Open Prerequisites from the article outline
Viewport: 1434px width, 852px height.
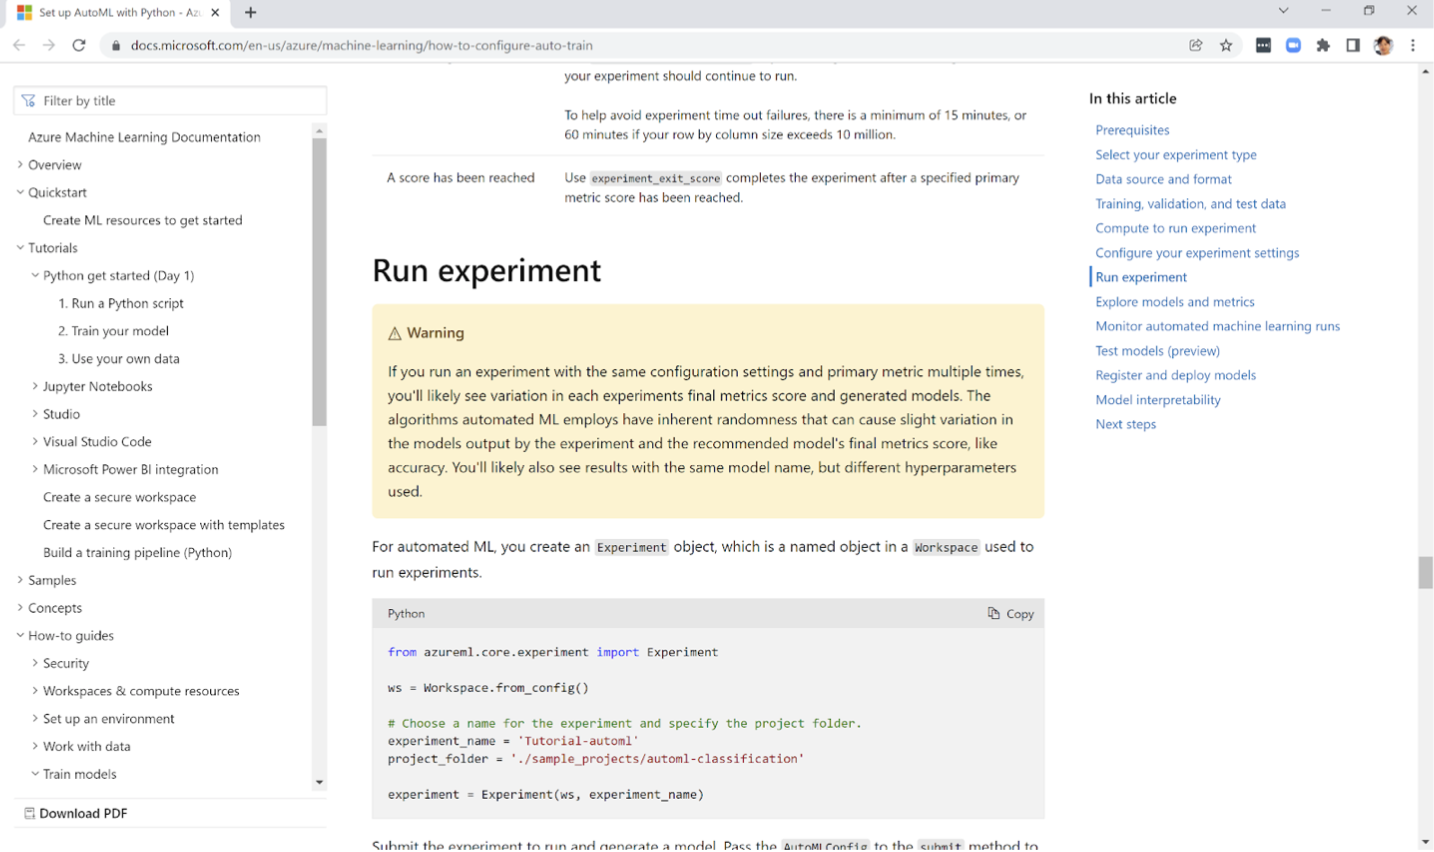click(1132, 129)
